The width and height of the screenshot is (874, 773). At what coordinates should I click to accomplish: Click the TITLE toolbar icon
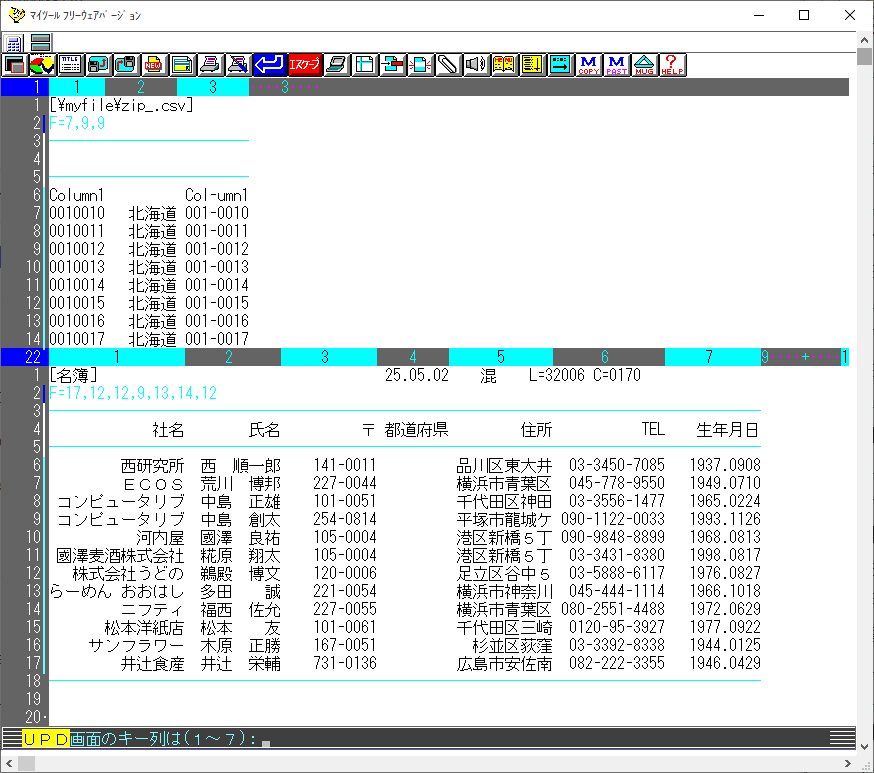click(70, 65)
